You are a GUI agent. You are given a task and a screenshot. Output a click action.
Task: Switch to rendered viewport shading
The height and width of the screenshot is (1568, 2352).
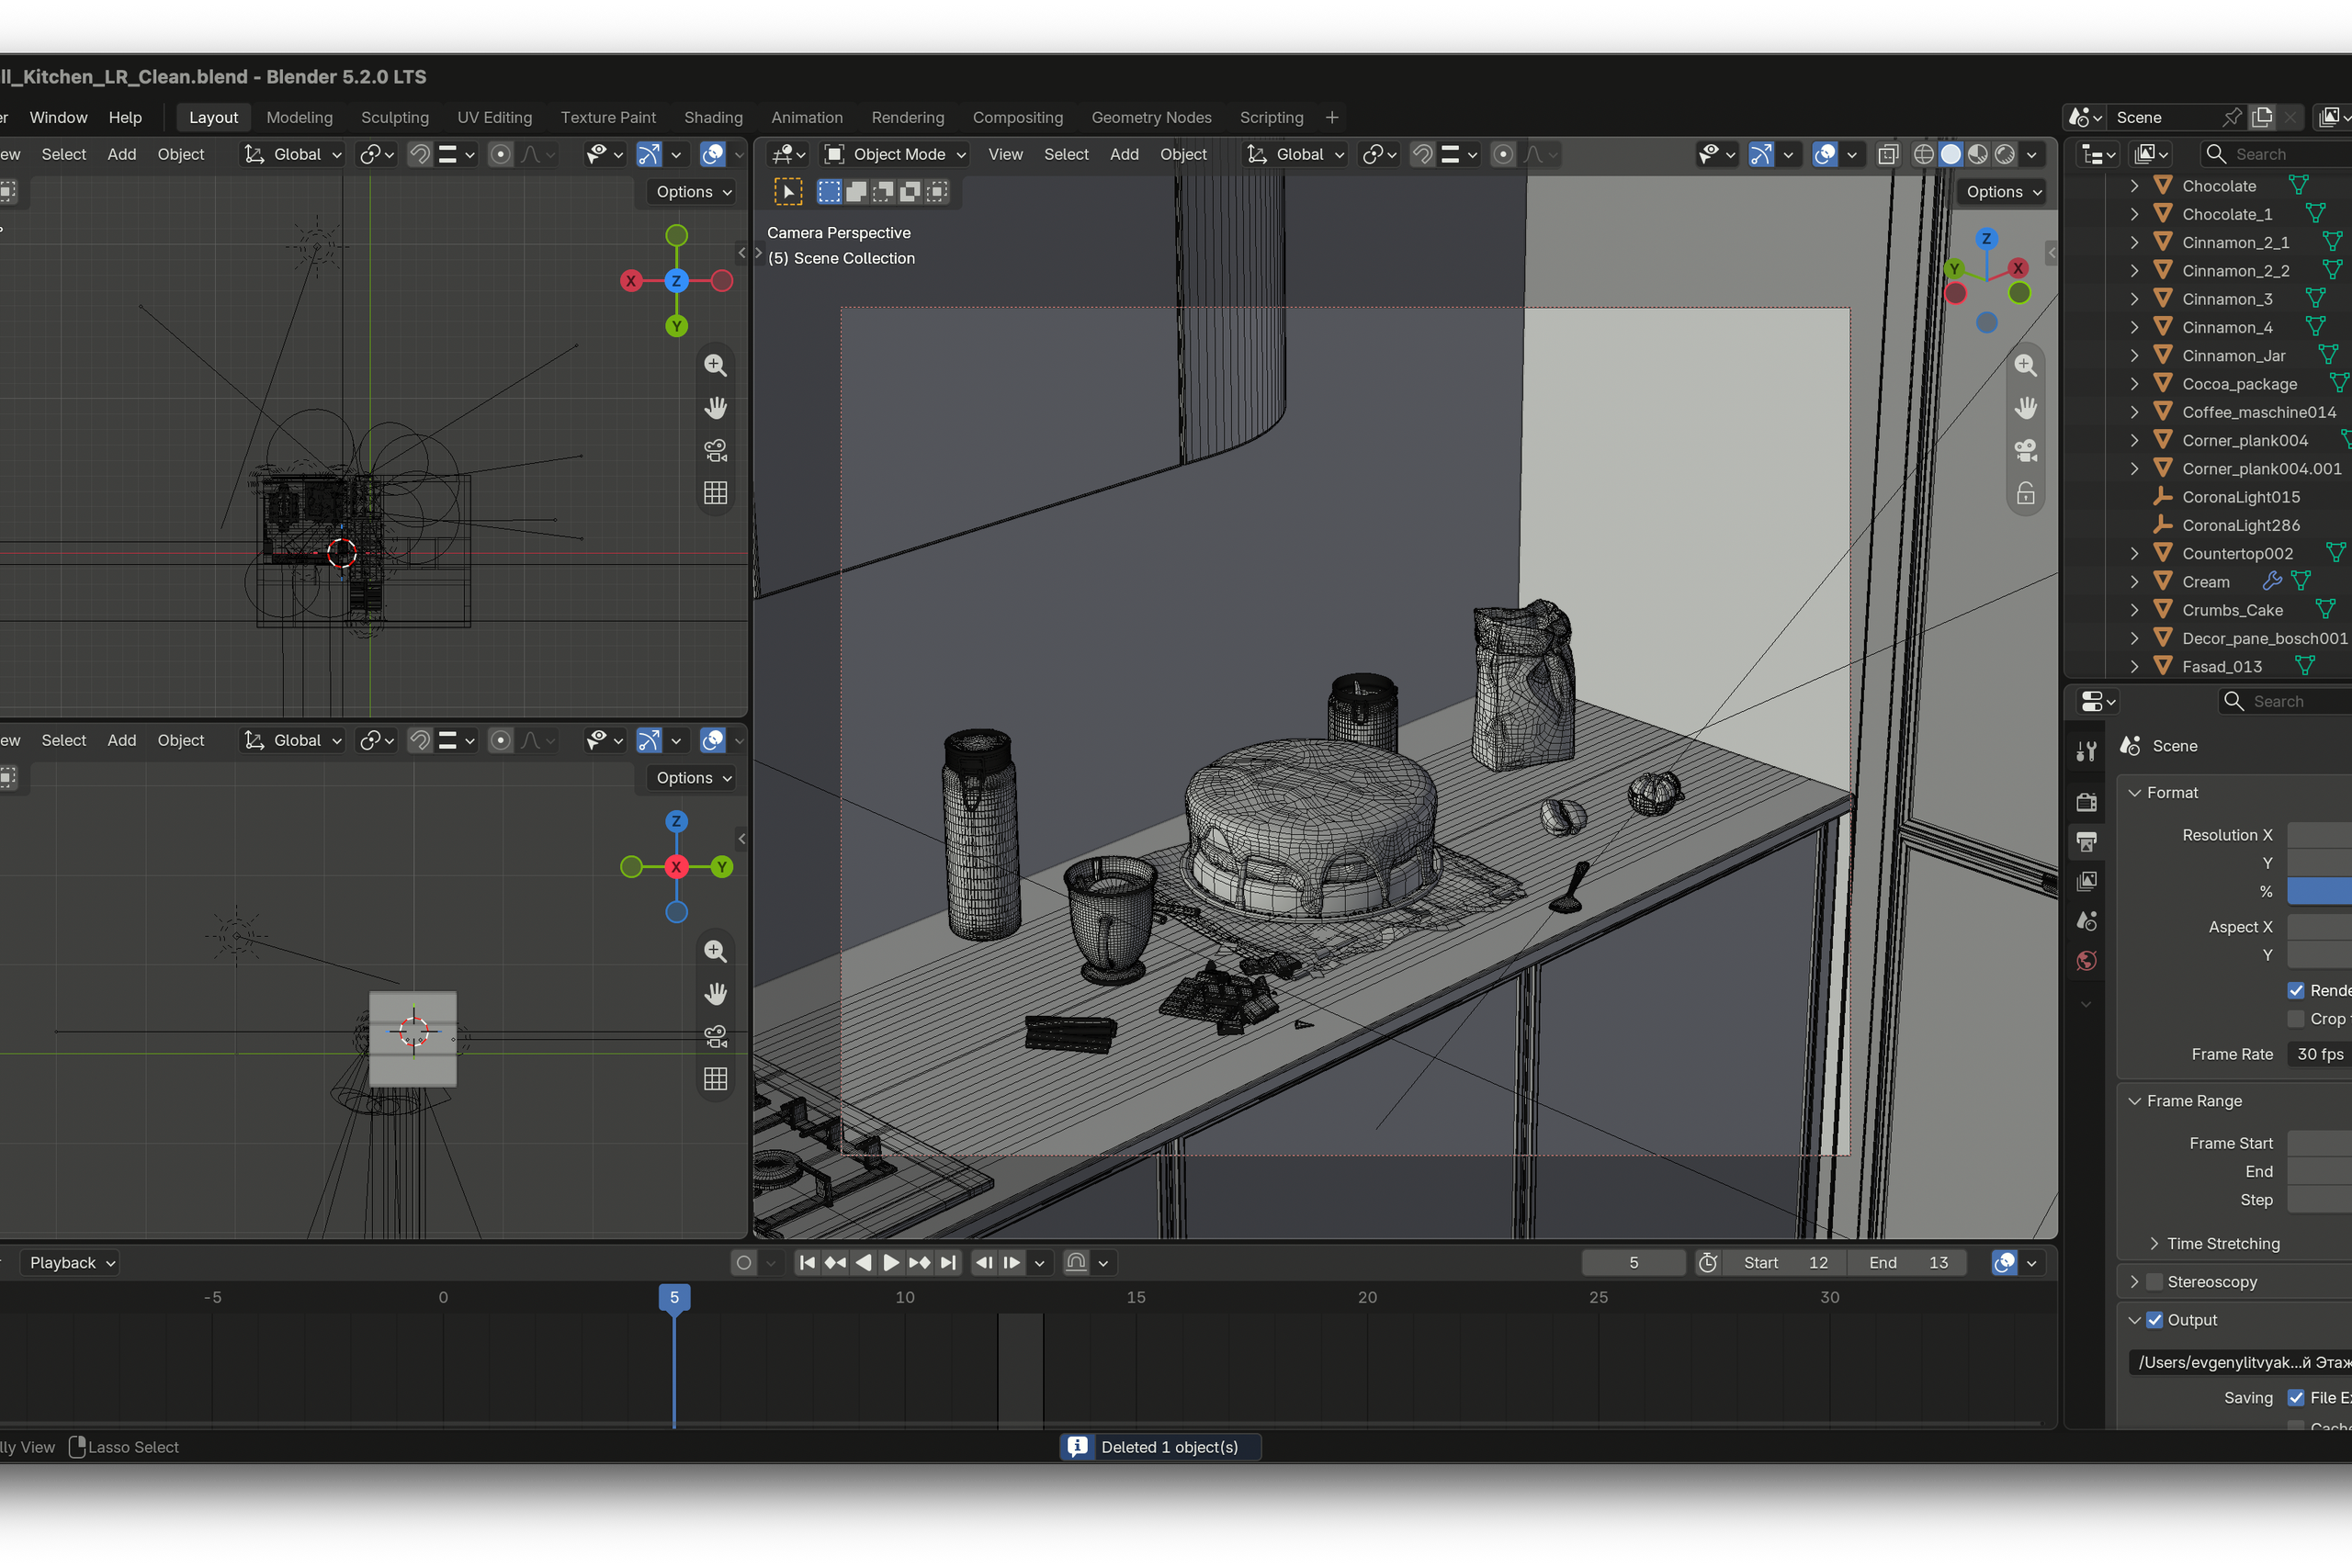[2004, 154]
